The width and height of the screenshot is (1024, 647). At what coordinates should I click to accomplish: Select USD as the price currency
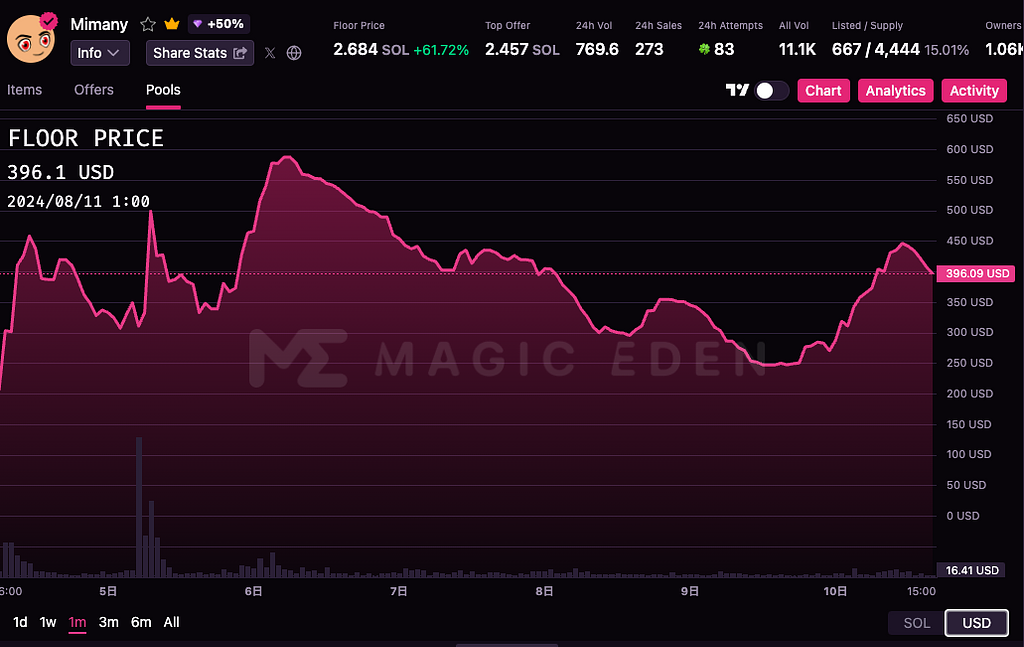pyautogui.click(x=976, y=623)
